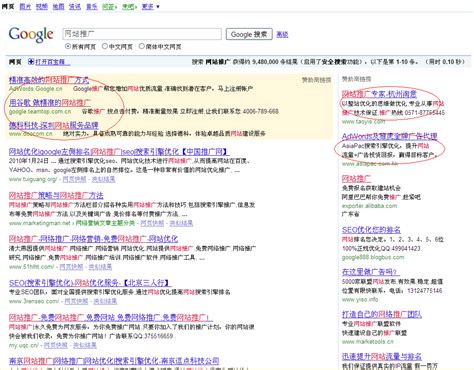Open the 打造自己的网络推广团队 ad
The height and width of the screenshot is (370, 474).
382,314
